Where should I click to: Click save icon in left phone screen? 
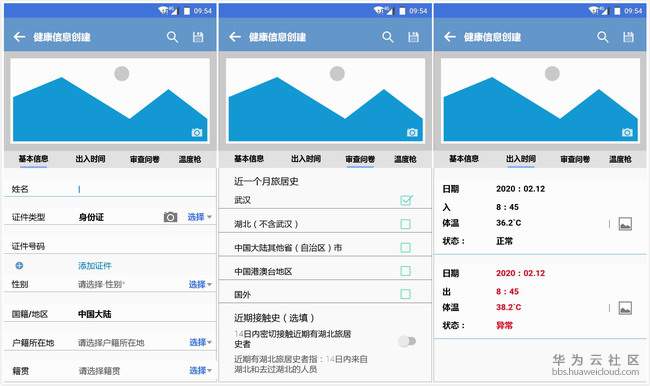click(198, 37)
